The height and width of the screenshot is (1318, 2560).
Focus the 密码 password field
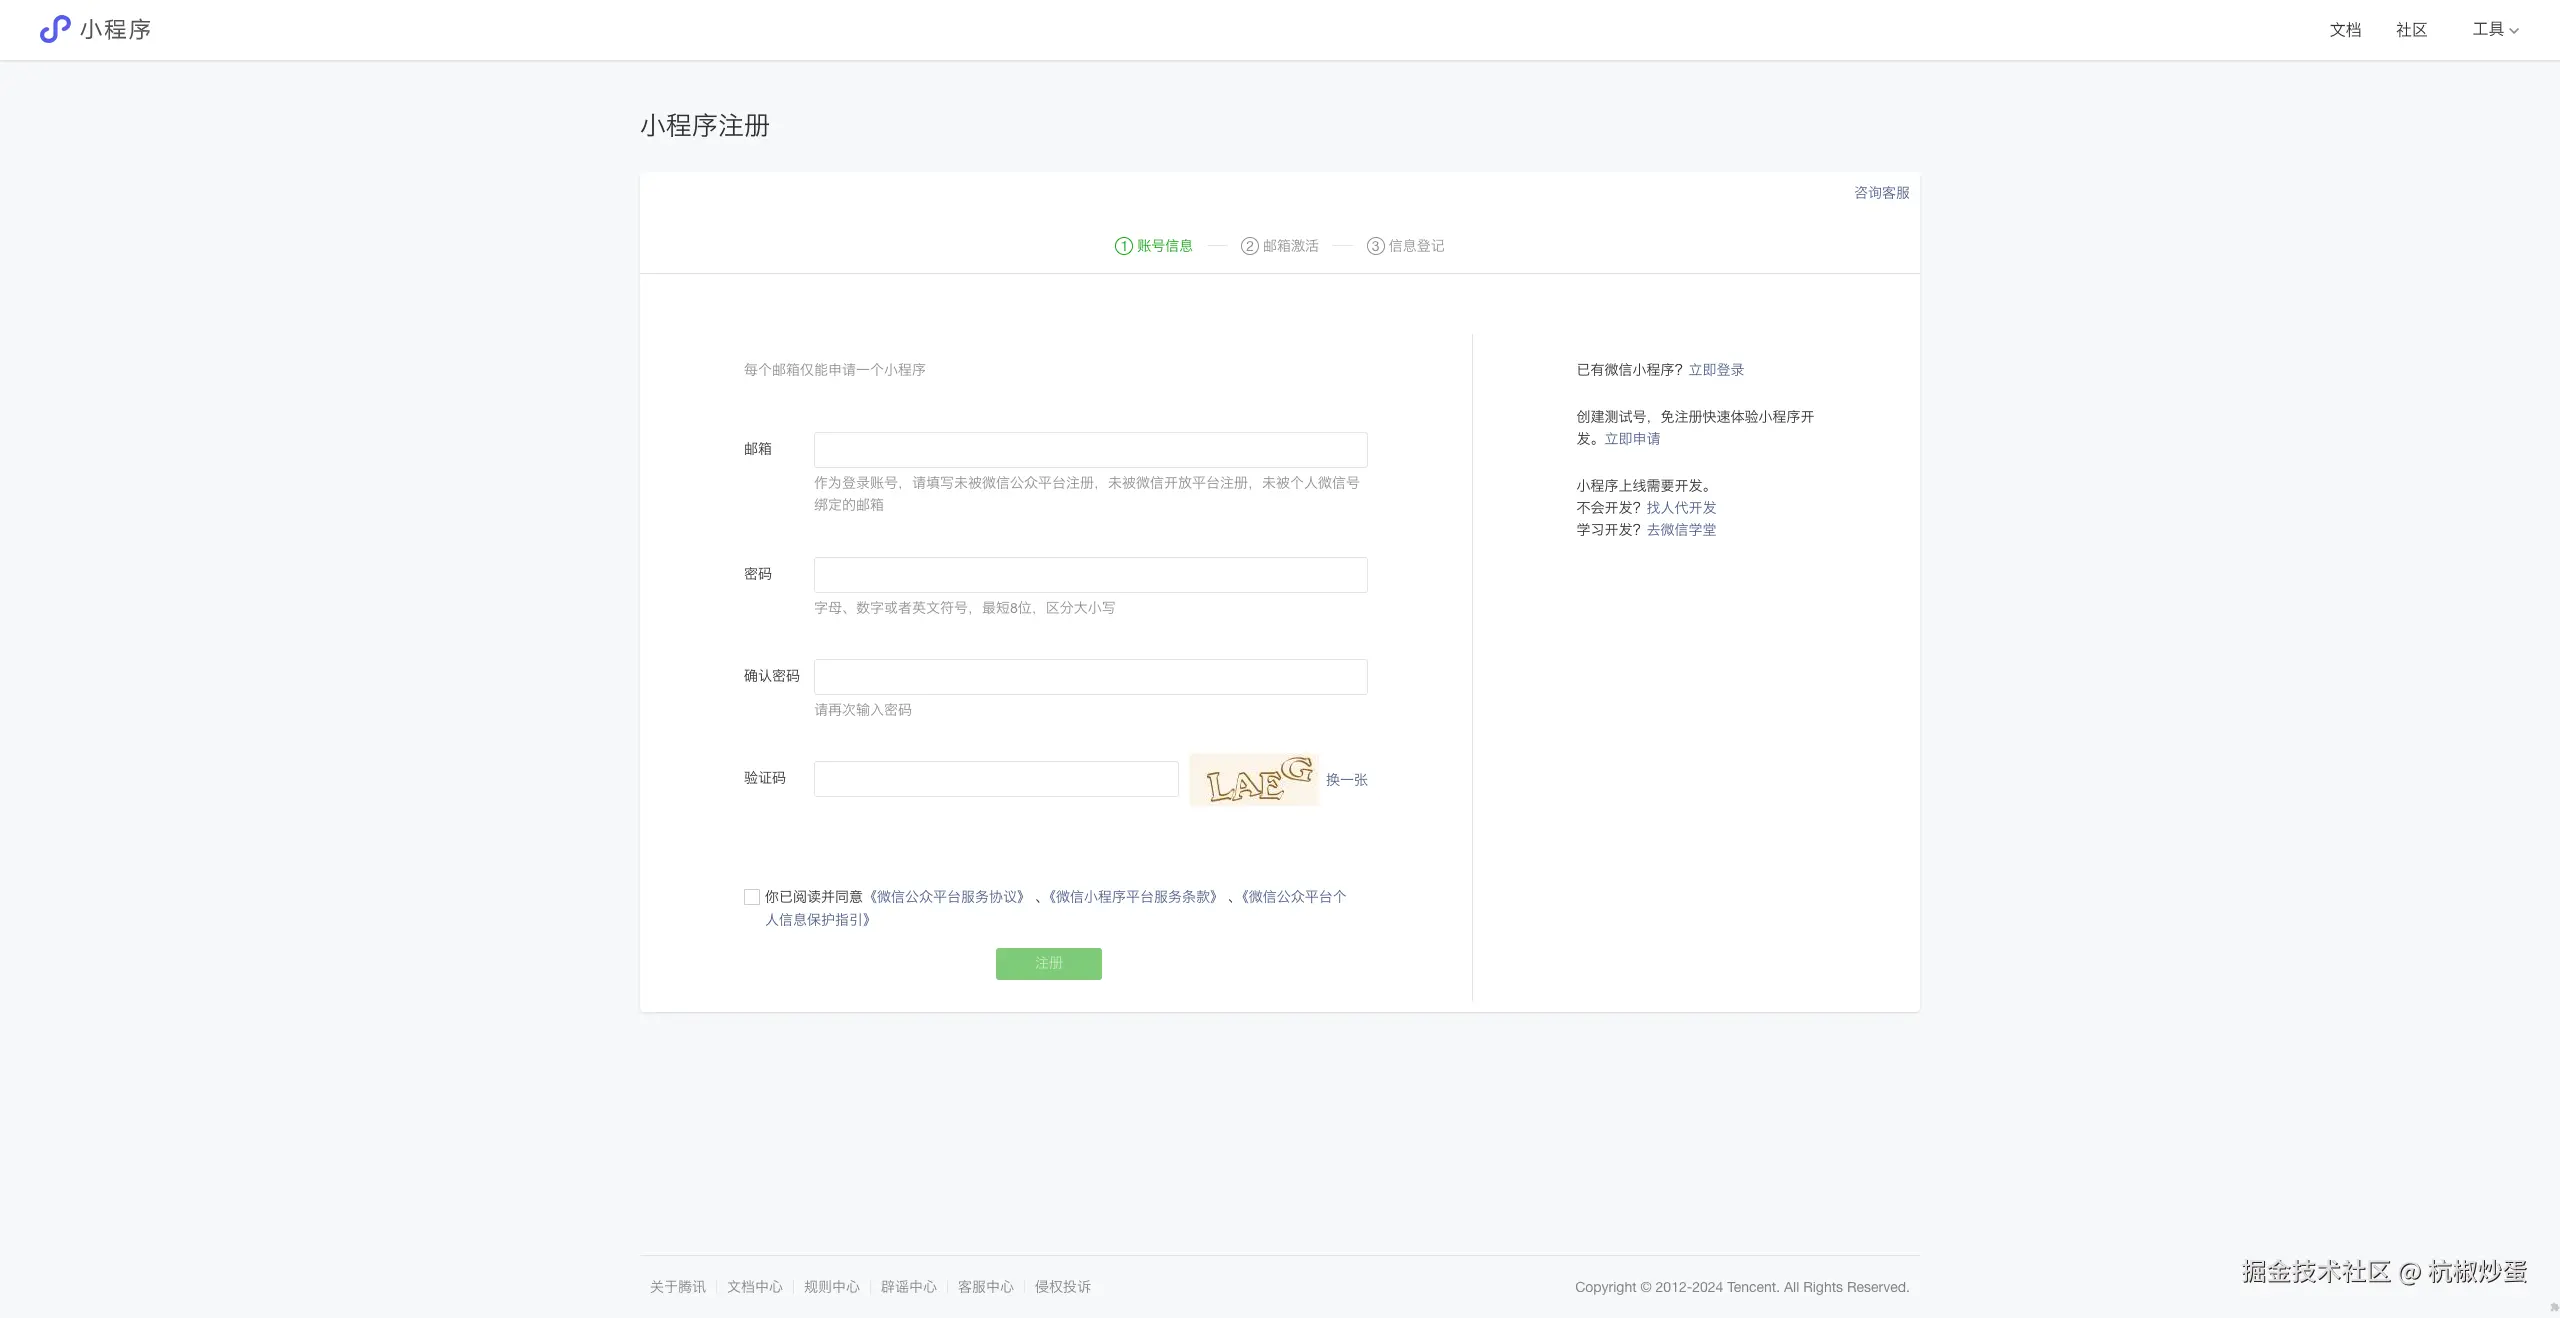coord(1090,575)
